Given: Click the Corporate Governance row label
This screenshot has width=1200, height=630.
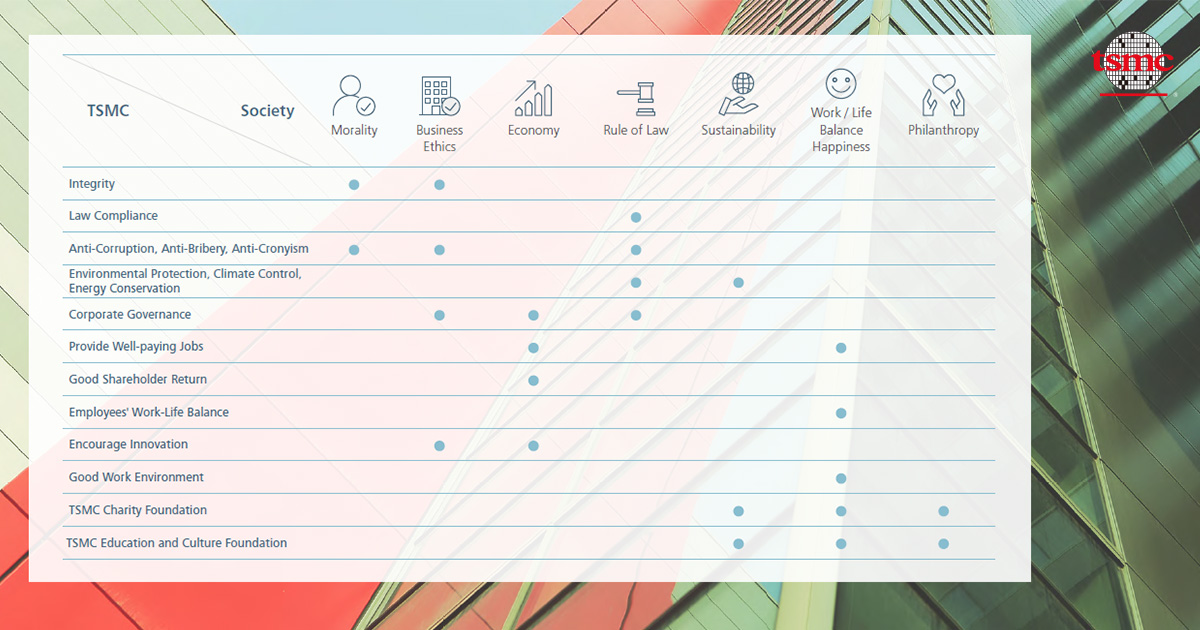Looking at the screenshot, I should pyautogui.click(x=130, y=314).
